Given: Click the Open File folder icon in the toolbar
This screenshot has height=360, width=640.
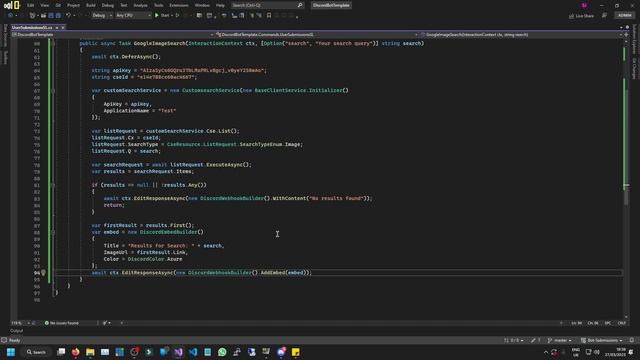Looking at the screenshot, I should [x=43, y=16].
